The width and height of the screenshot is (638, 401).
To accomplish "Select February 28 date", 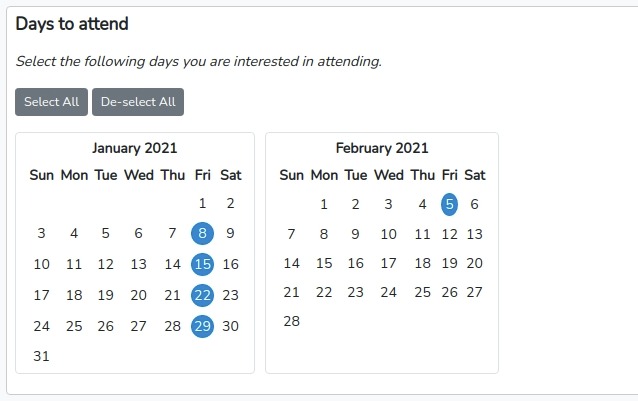I will (291, 321).
